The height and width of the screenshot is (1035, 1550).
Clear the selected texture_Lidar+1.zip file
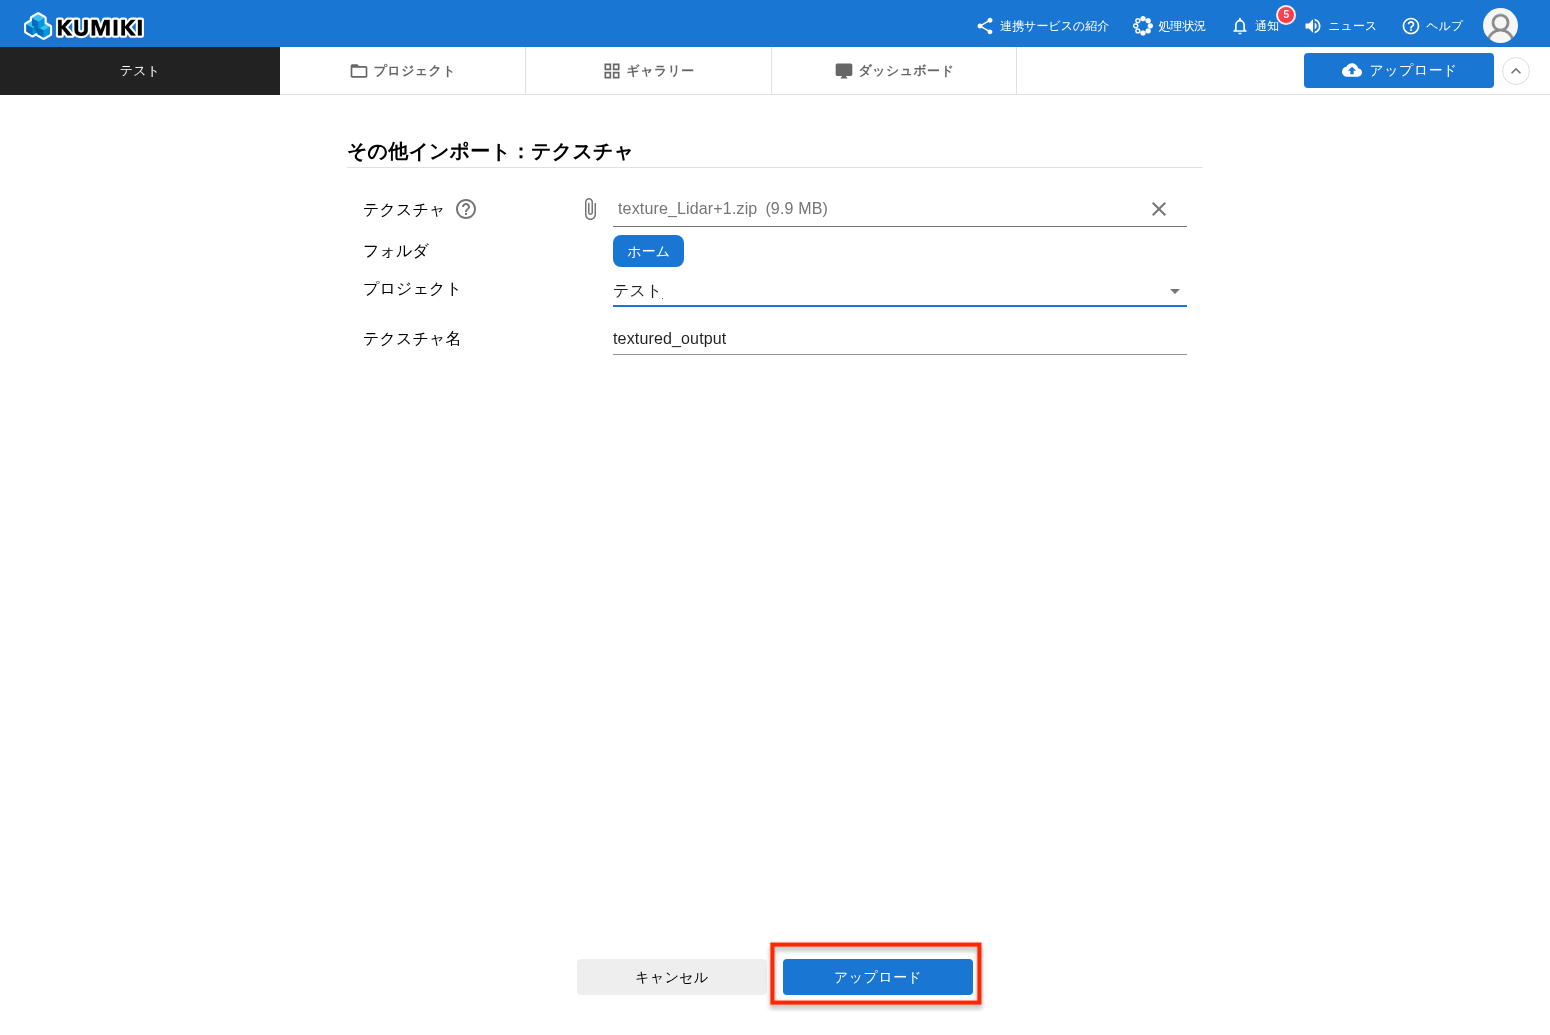[x=1159, y=209]
